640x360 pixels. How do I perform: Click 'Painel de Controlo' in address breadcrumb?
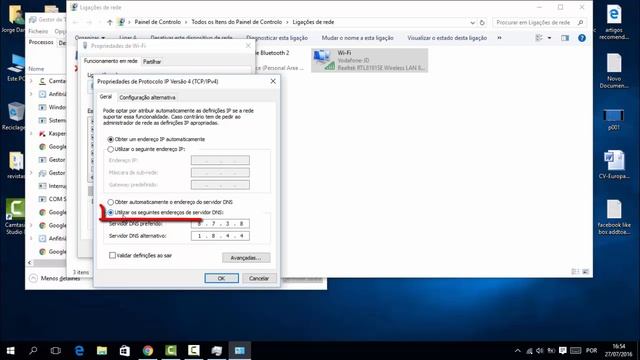pyautogui.click(x=158, y=22)
